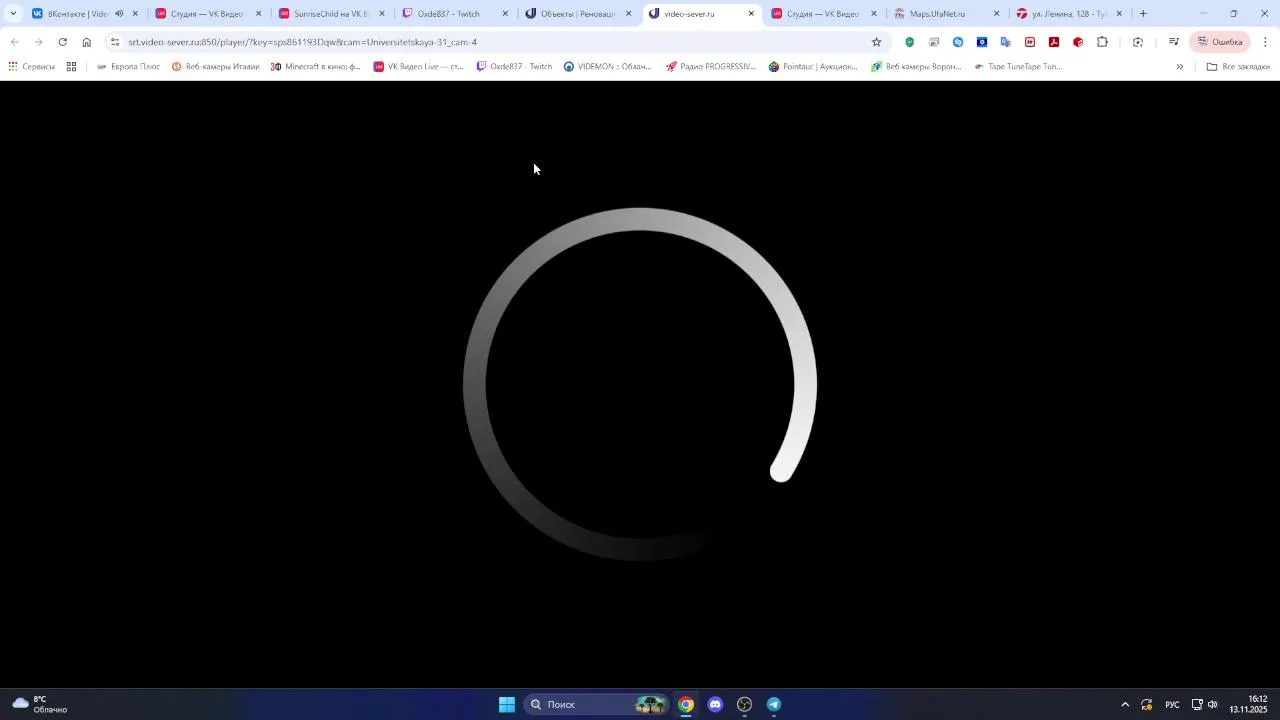Image resolution: width=1280 pixels, height=720 pixels.
Task: Click the green shield extension icon
Action: [x=910, y=42]
